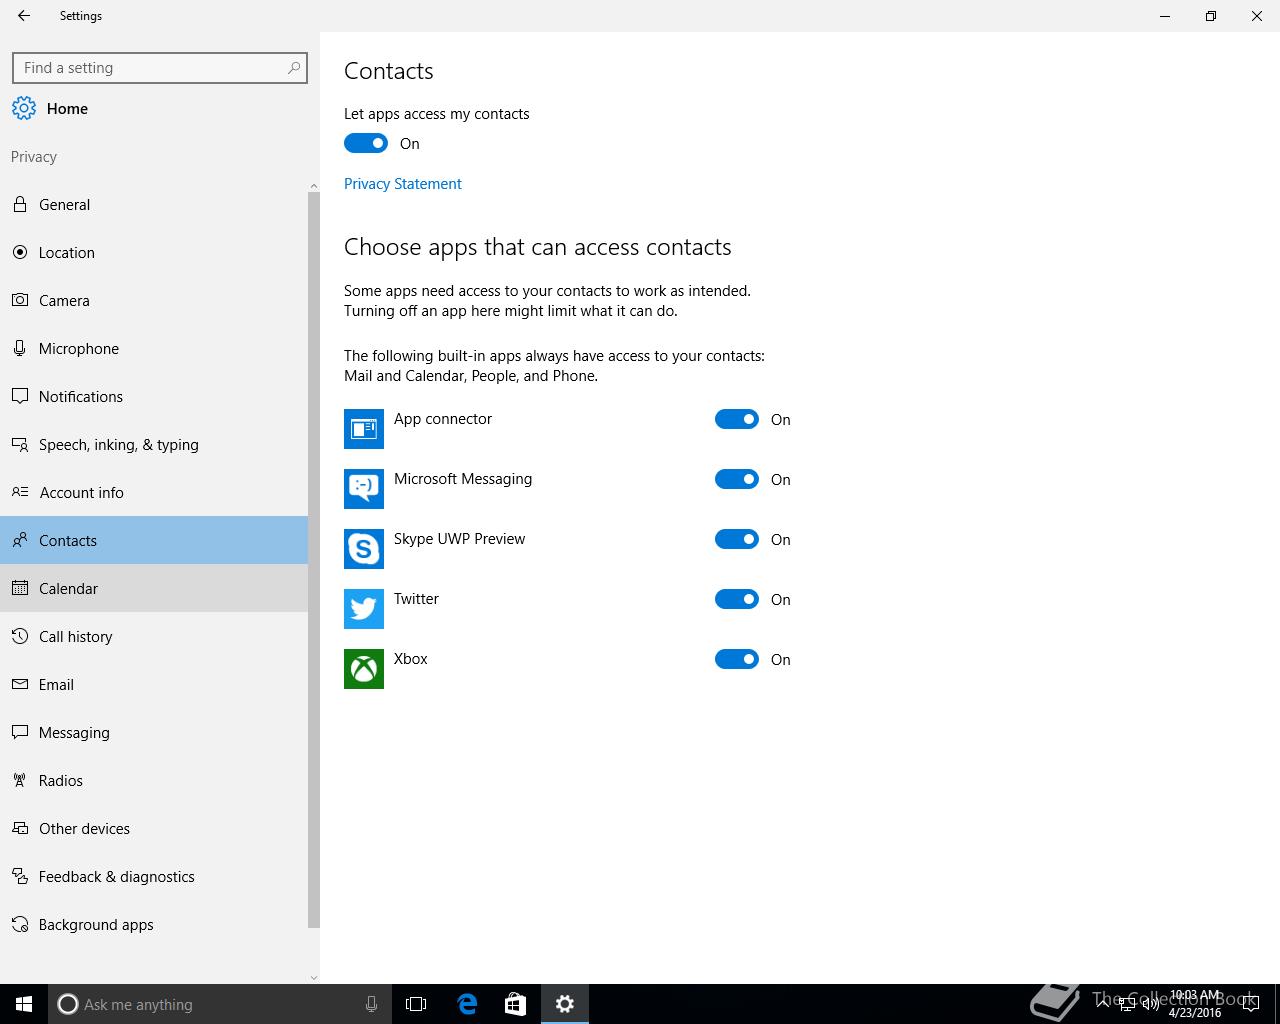Select Location in the privacy list
The width and height of the screenshot is (1280, 1024).
[154, 252]
